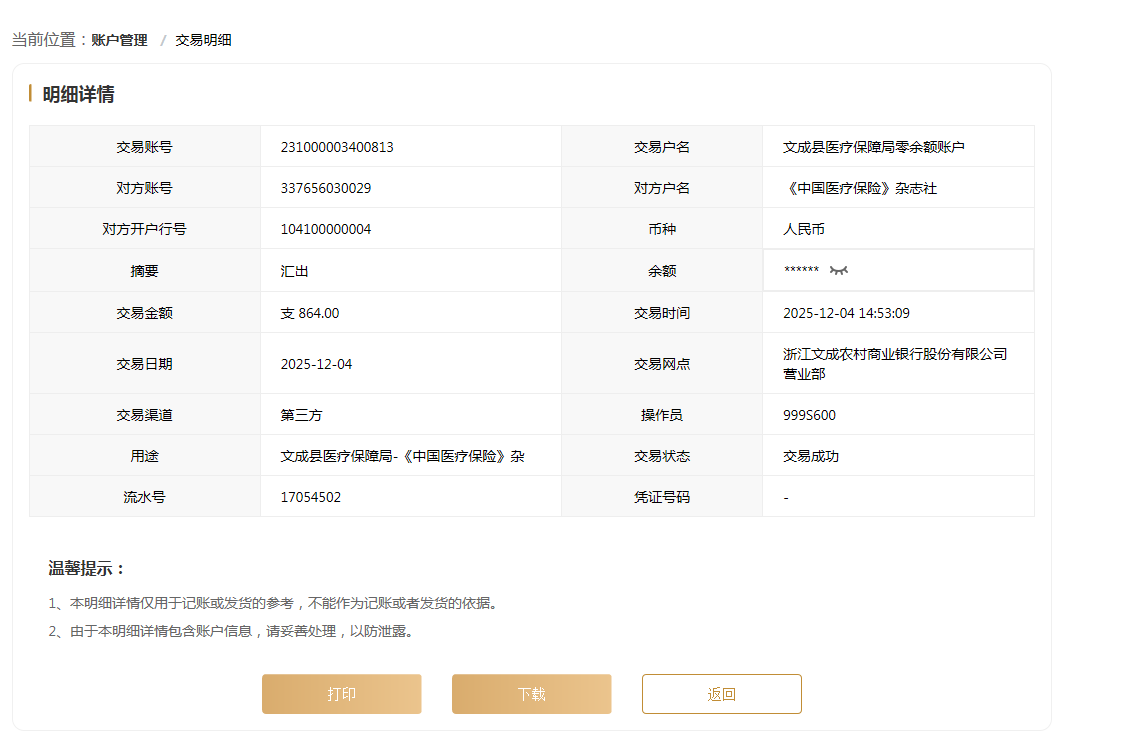This screenshot has width=1144, height=747.
Task: Click transaction account number 231000003400813
Action: tap(337, 147)
